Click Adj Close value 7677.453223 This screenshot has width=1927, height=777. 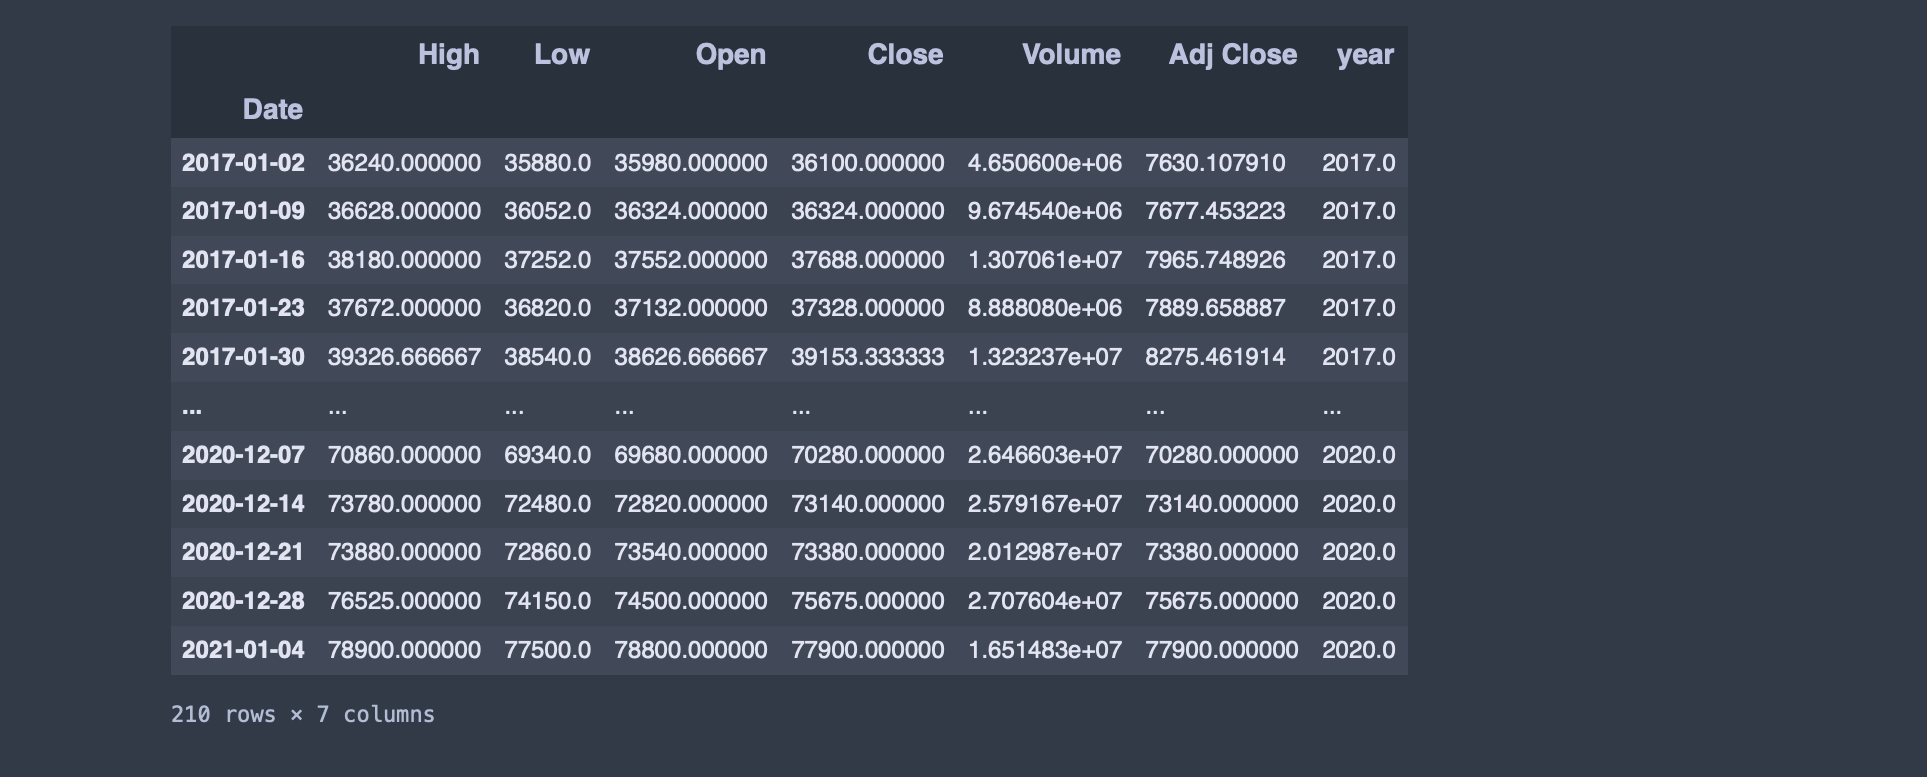tap(1215, 211)
